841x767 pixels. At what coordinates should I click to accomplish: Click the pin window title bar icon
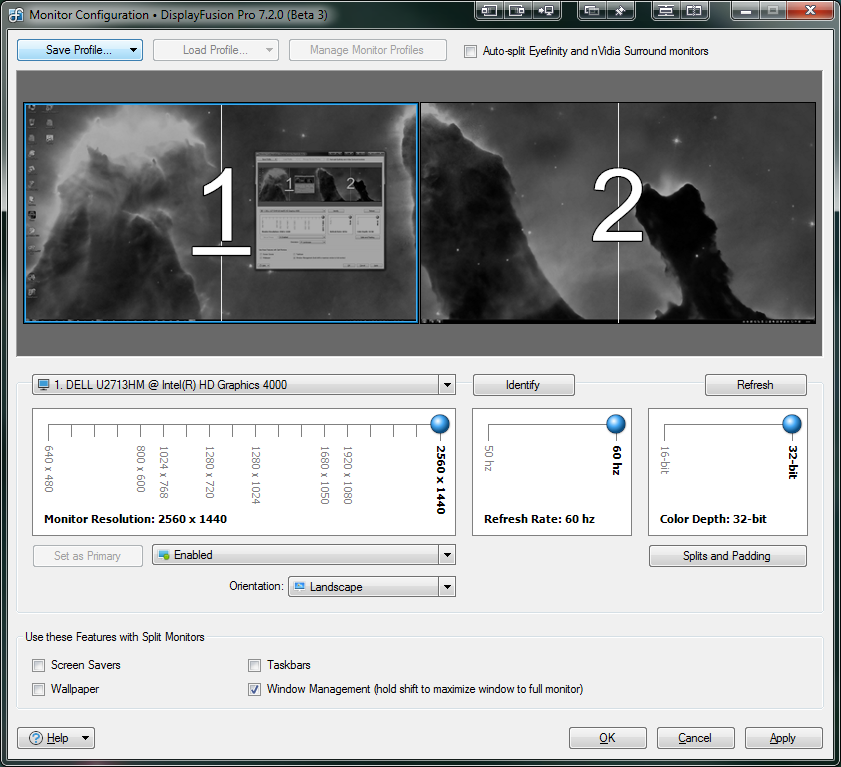click(621, 11)
